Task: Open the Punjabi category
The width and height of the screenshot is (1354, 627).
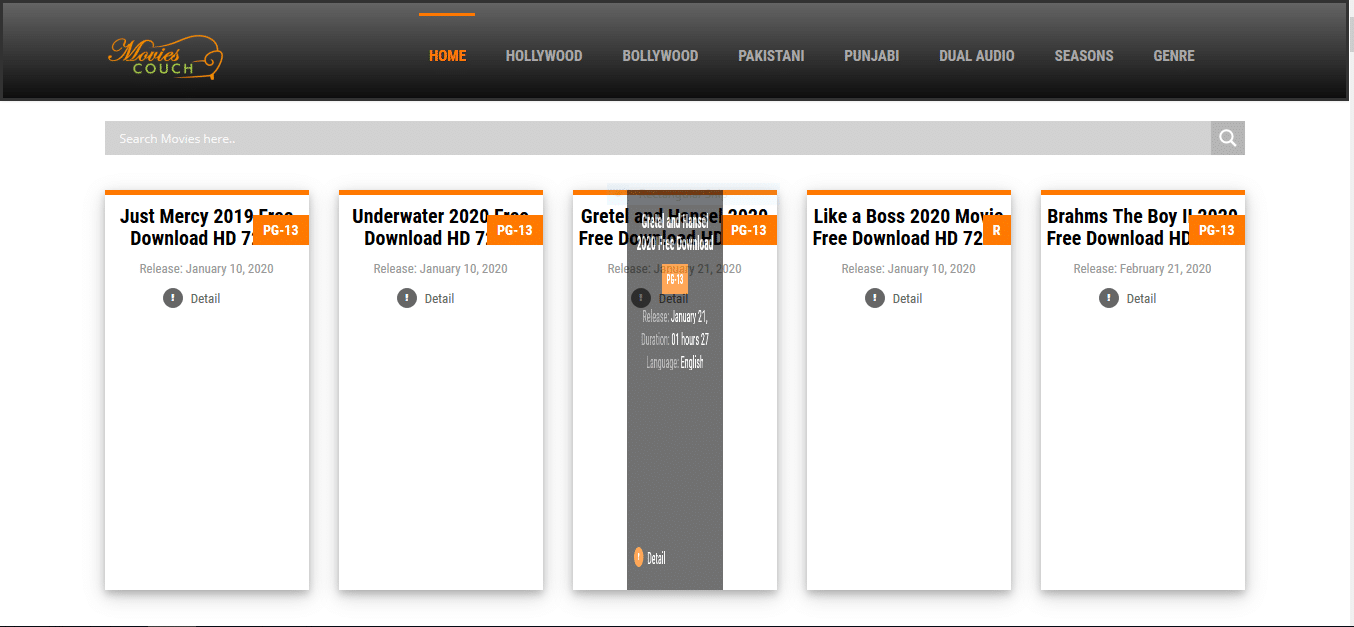Action: point(871,56)
